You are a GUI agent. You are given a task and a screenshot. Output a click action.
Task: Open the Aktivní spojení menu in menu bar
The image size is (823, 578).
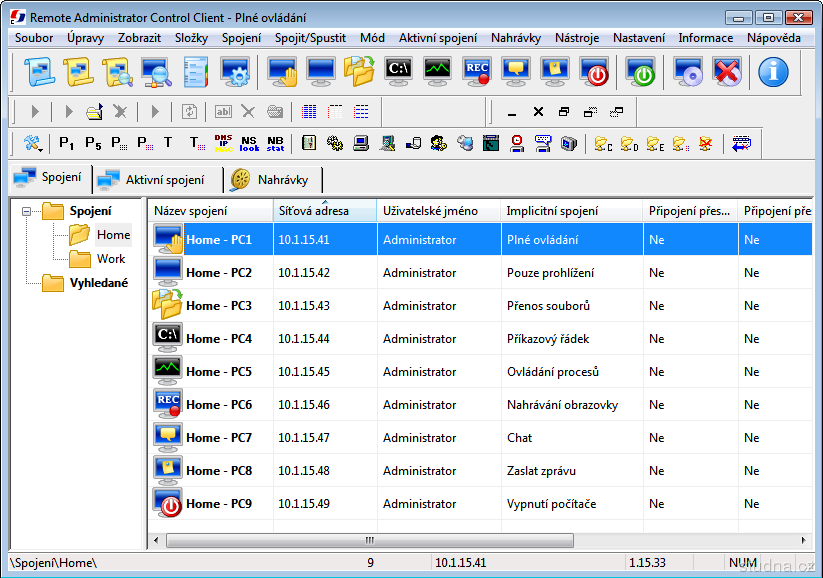coord(438,38)
